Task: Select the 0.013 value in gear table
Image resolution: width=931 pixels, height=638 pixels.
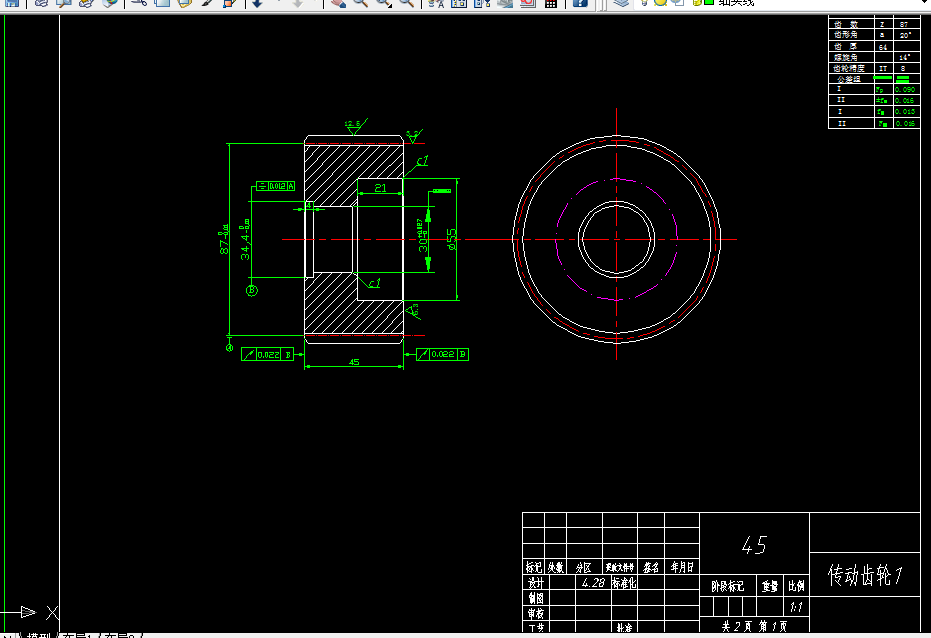Action: click(x=905, y=112)
